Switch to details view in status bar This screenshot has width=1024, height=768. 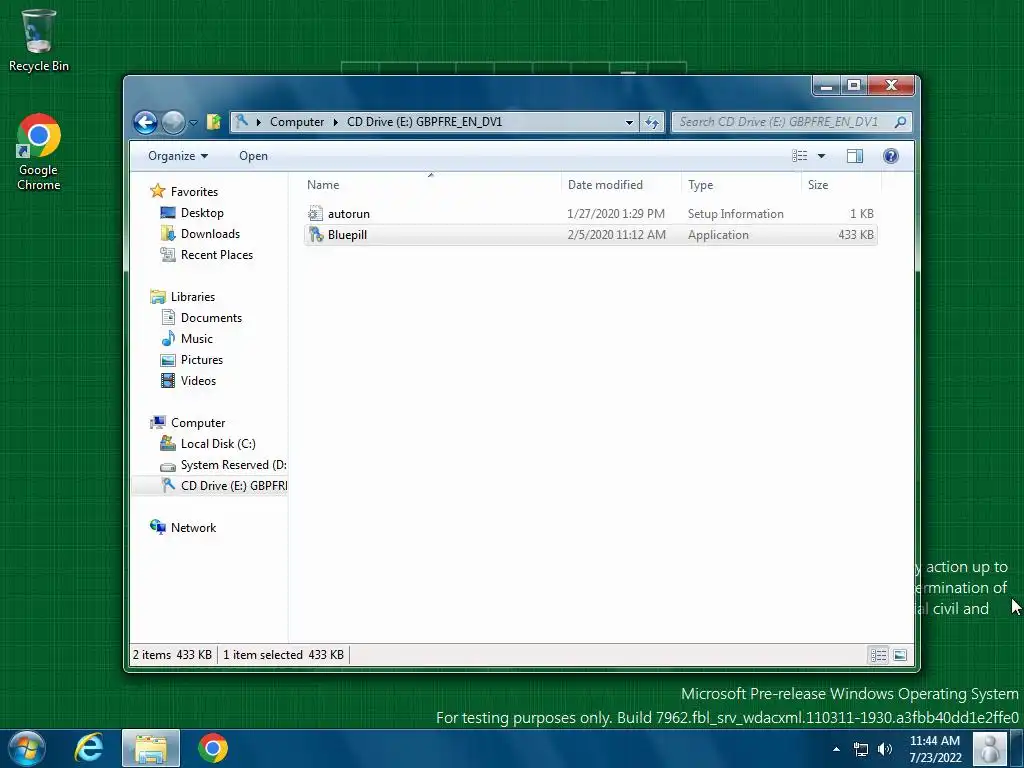[x=879, y=655]
